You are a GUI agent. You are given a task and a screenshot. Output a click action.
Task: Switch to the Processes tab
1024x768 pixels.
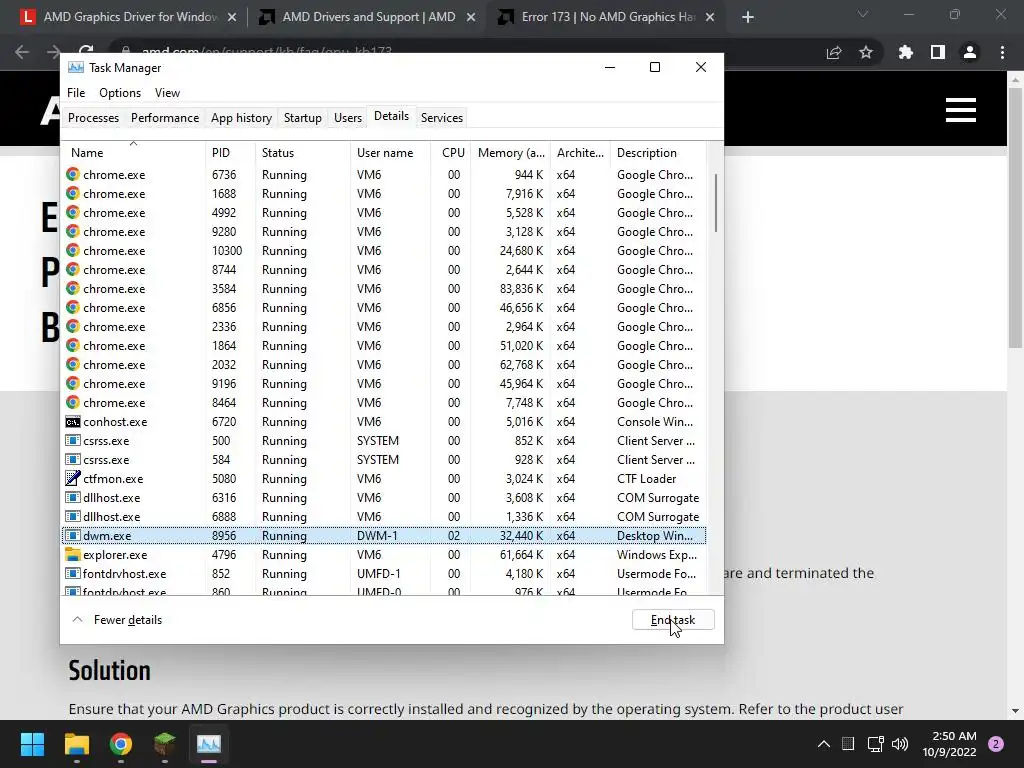coord(93,118)
